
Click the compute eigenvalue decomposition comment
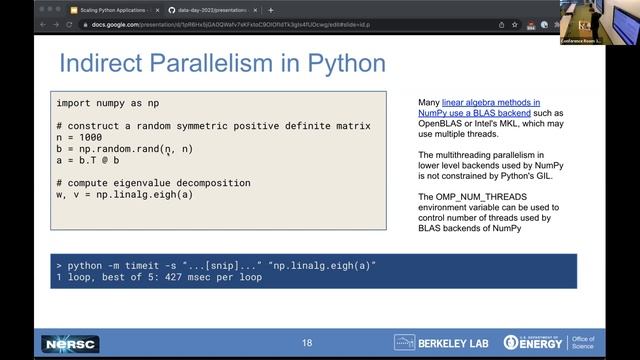(153, 183)
